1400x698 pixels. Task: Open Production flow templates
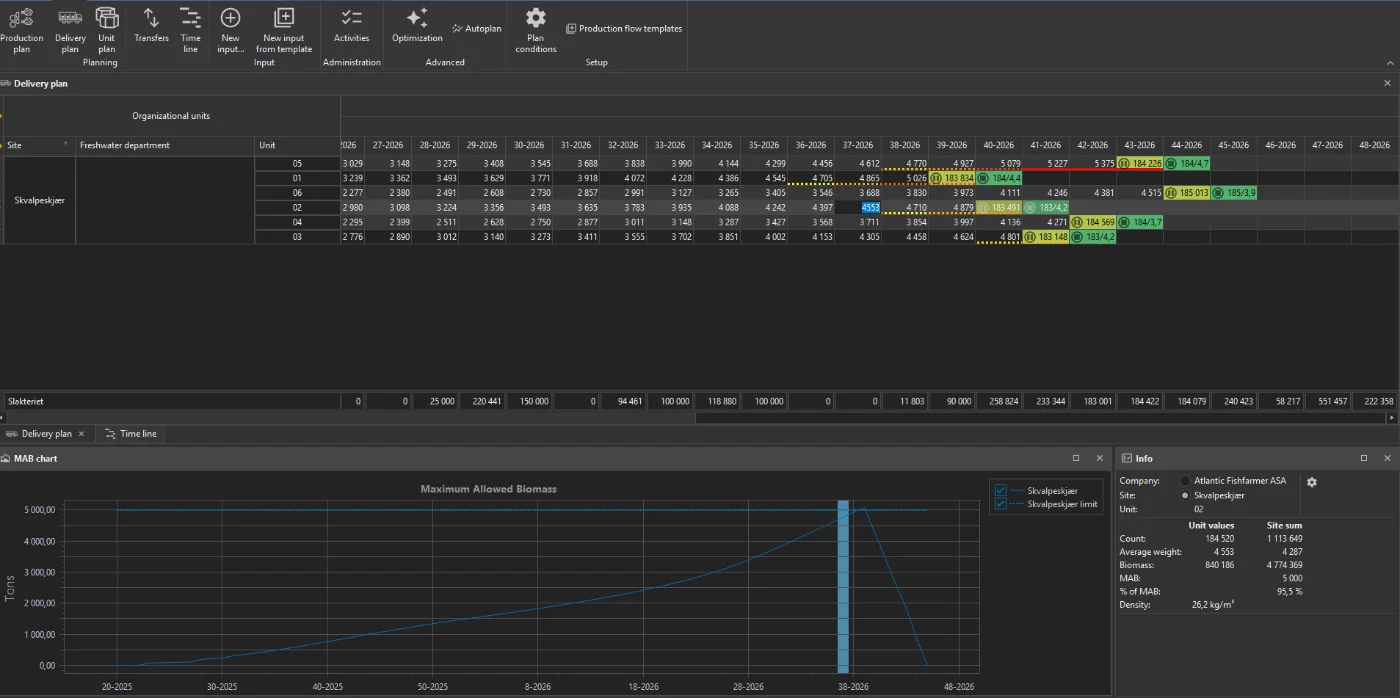point(624,29)
